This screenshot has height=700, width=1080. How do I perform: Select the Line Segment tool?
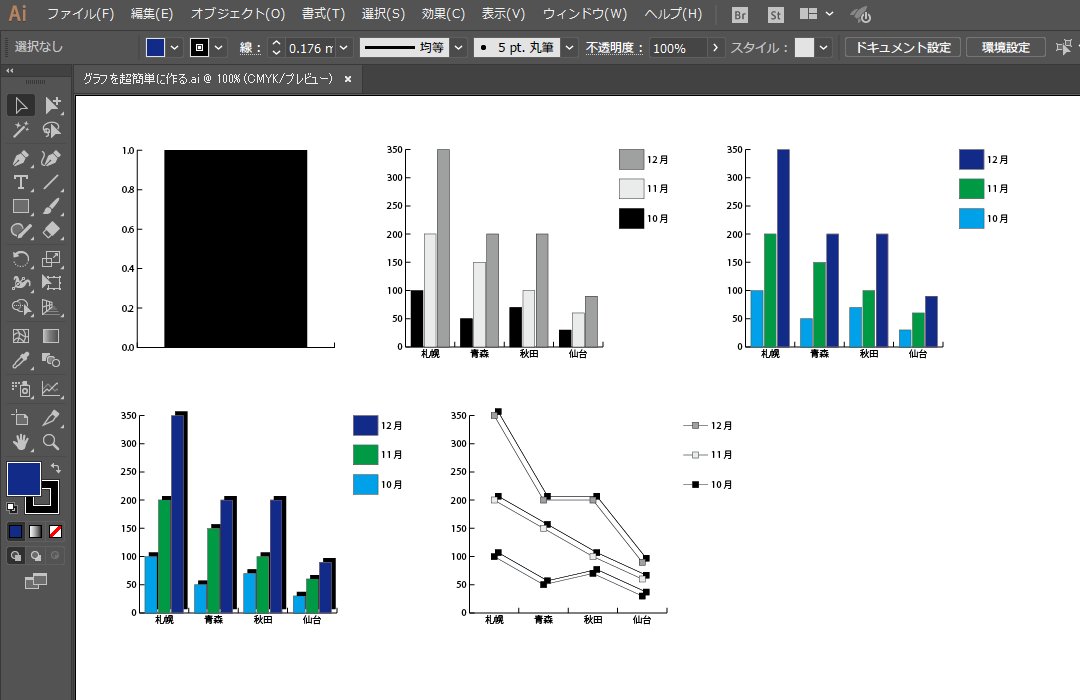pyautogui.click(x=52, y=182)
